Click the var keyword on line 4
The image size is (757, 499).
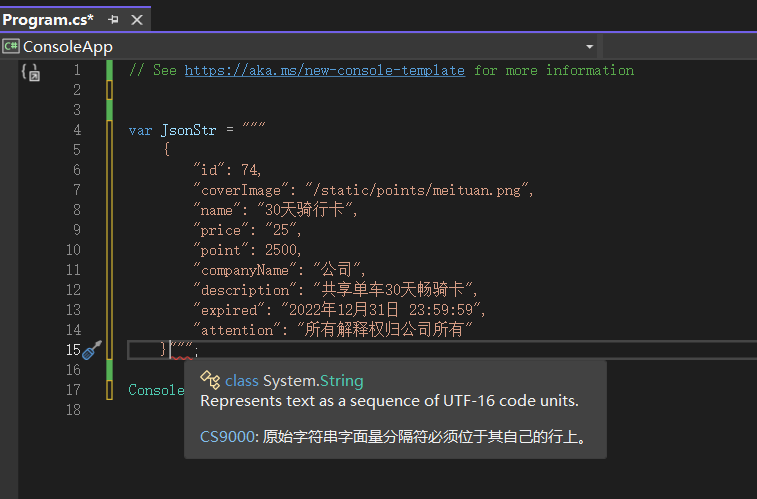(x=140, y=130)
